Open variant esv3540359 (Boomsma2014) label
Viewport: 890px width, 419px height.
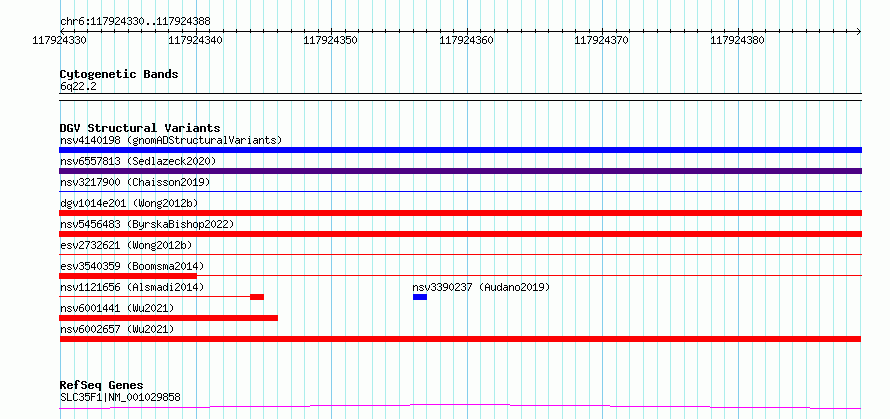(132, 266)
